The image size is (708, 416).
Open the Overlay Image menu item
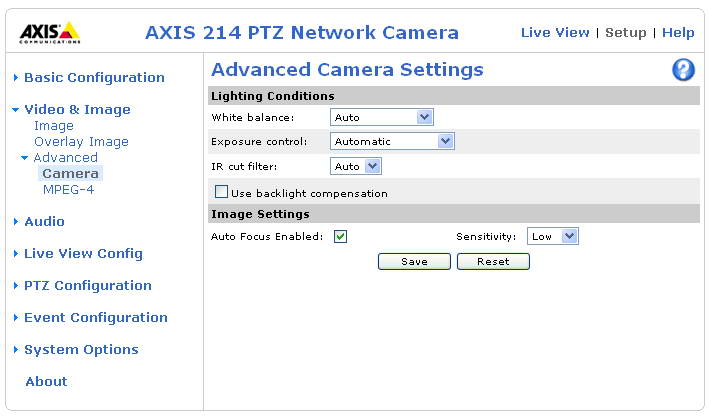81,142
